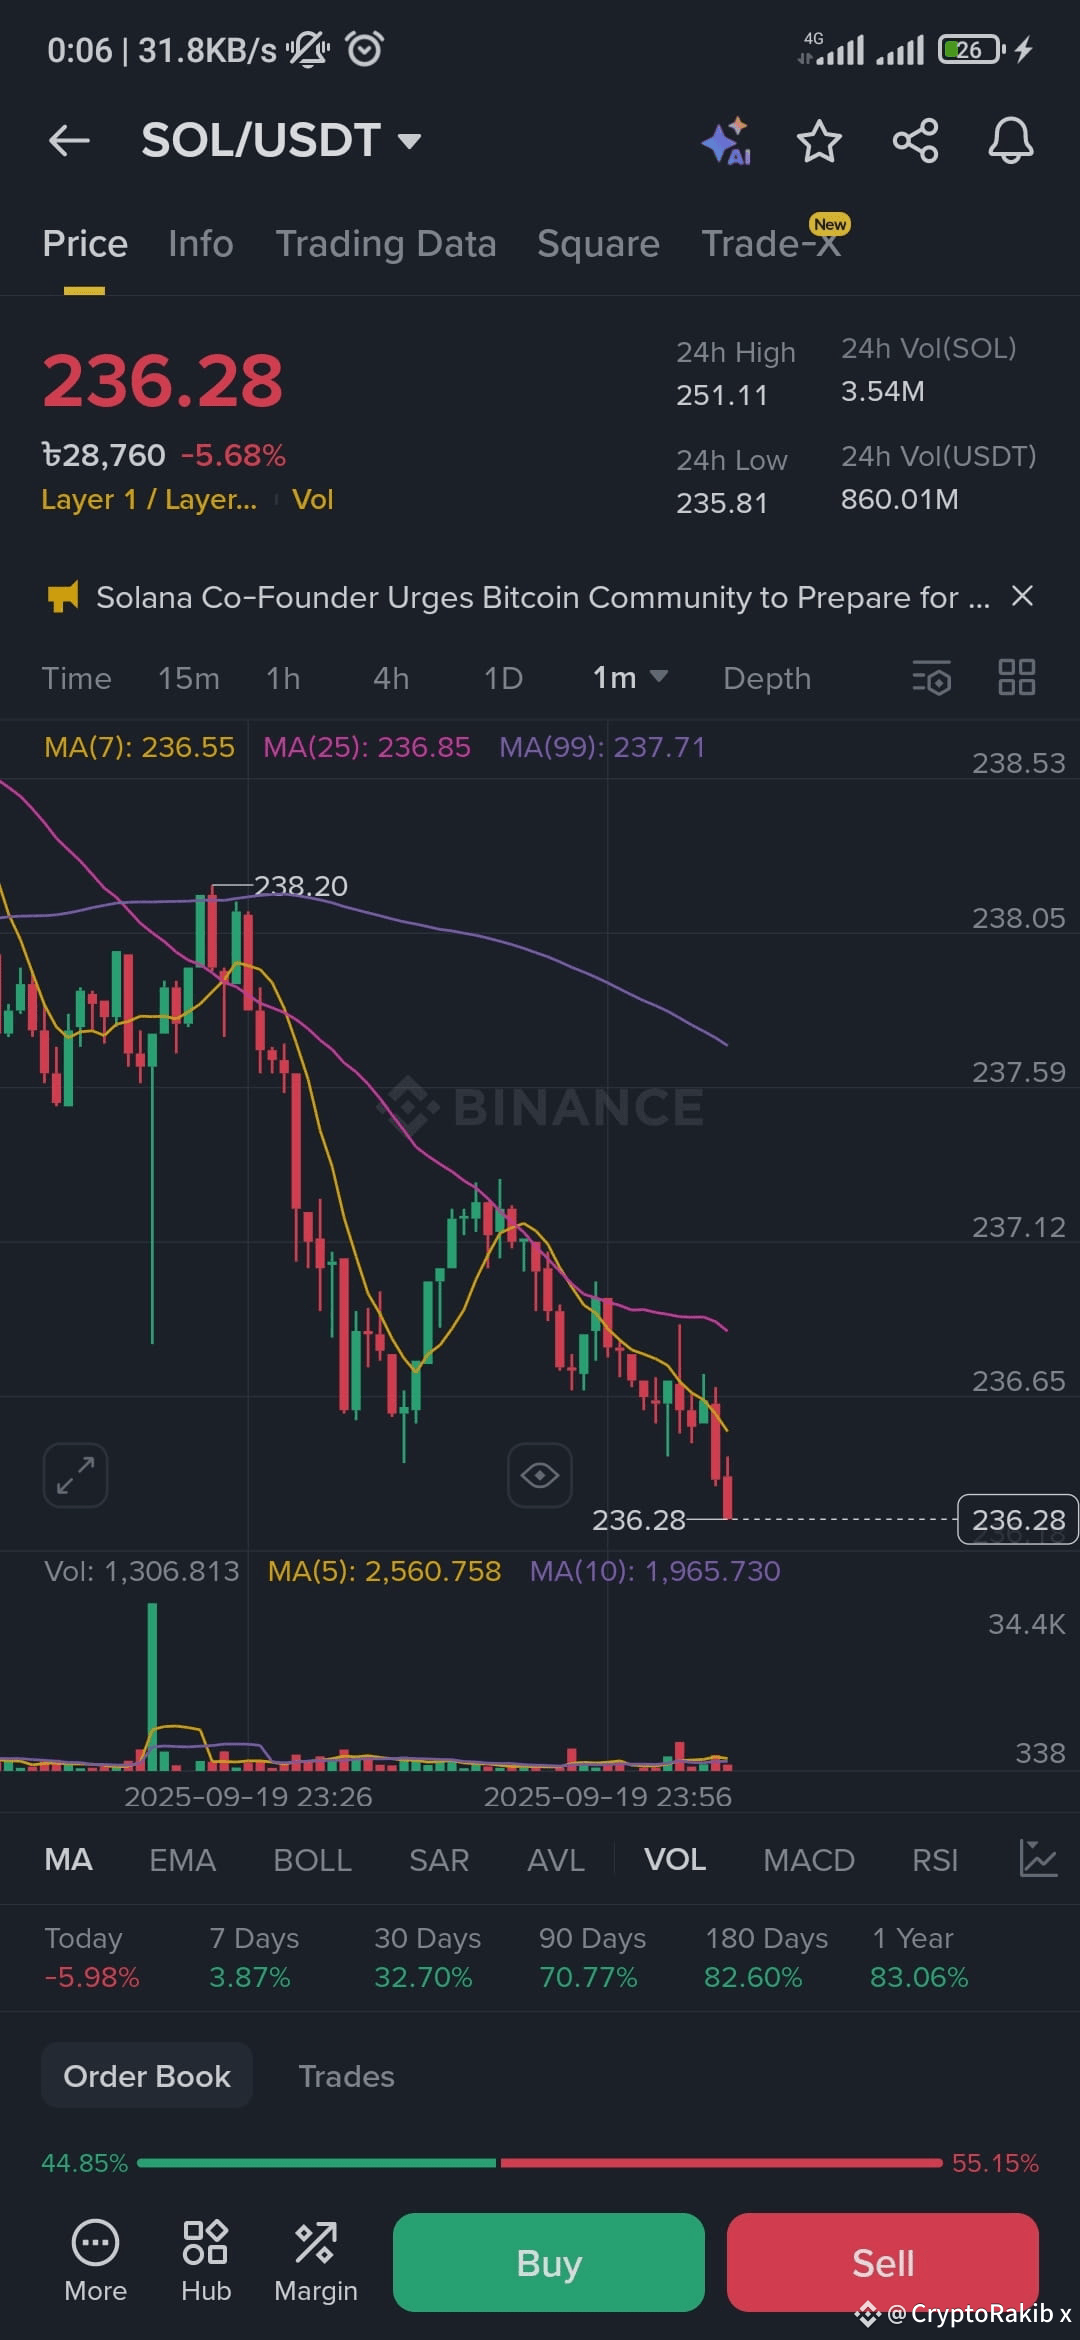The image size is (1080, 2340).
Task: Tap the muted notifications status icon
Action: [x=308, y=48]
